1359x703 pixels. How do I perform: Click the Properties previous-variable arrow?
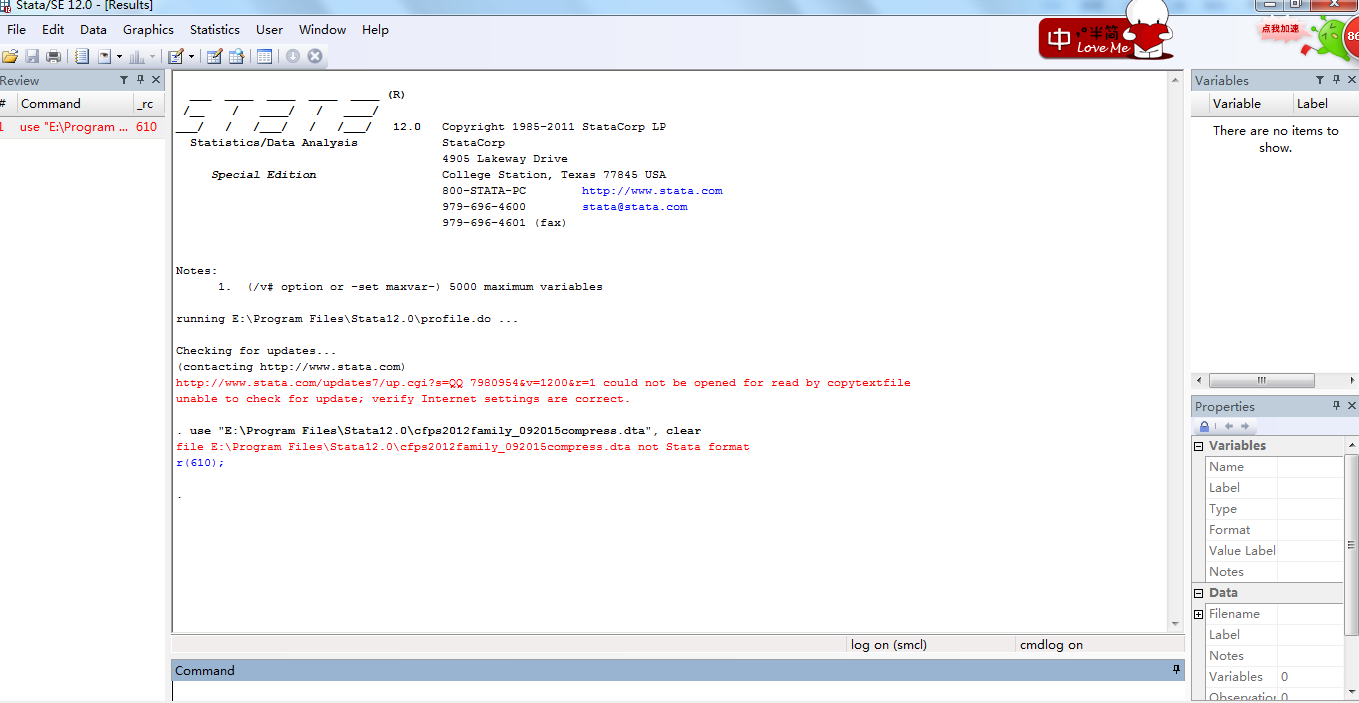(1229, 426)
